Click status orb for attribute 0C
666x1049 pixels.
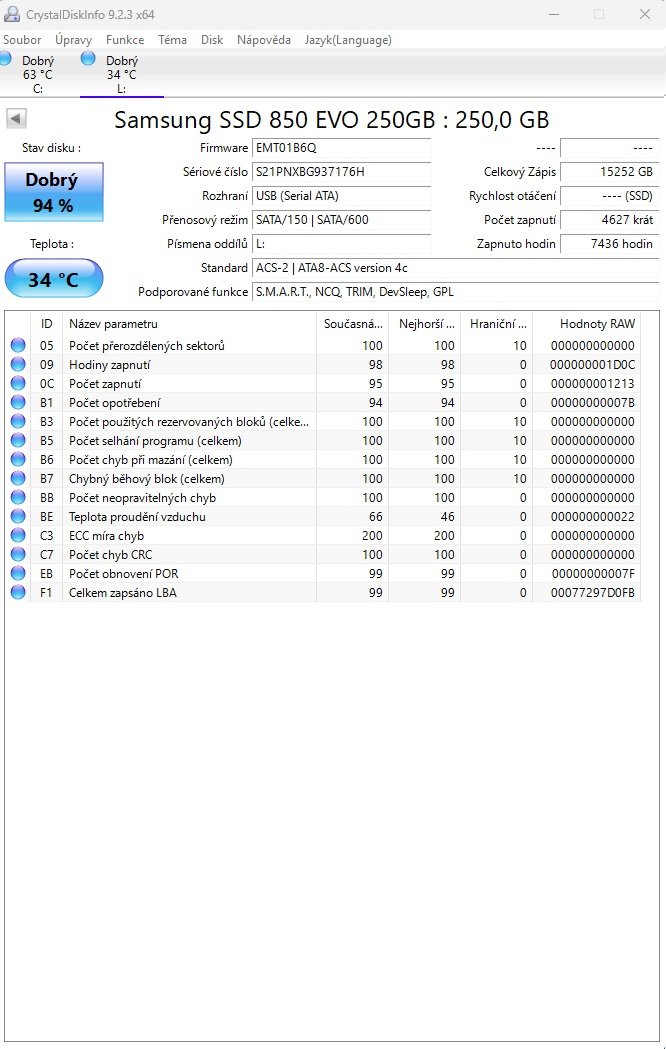click(x=18, y=383)
